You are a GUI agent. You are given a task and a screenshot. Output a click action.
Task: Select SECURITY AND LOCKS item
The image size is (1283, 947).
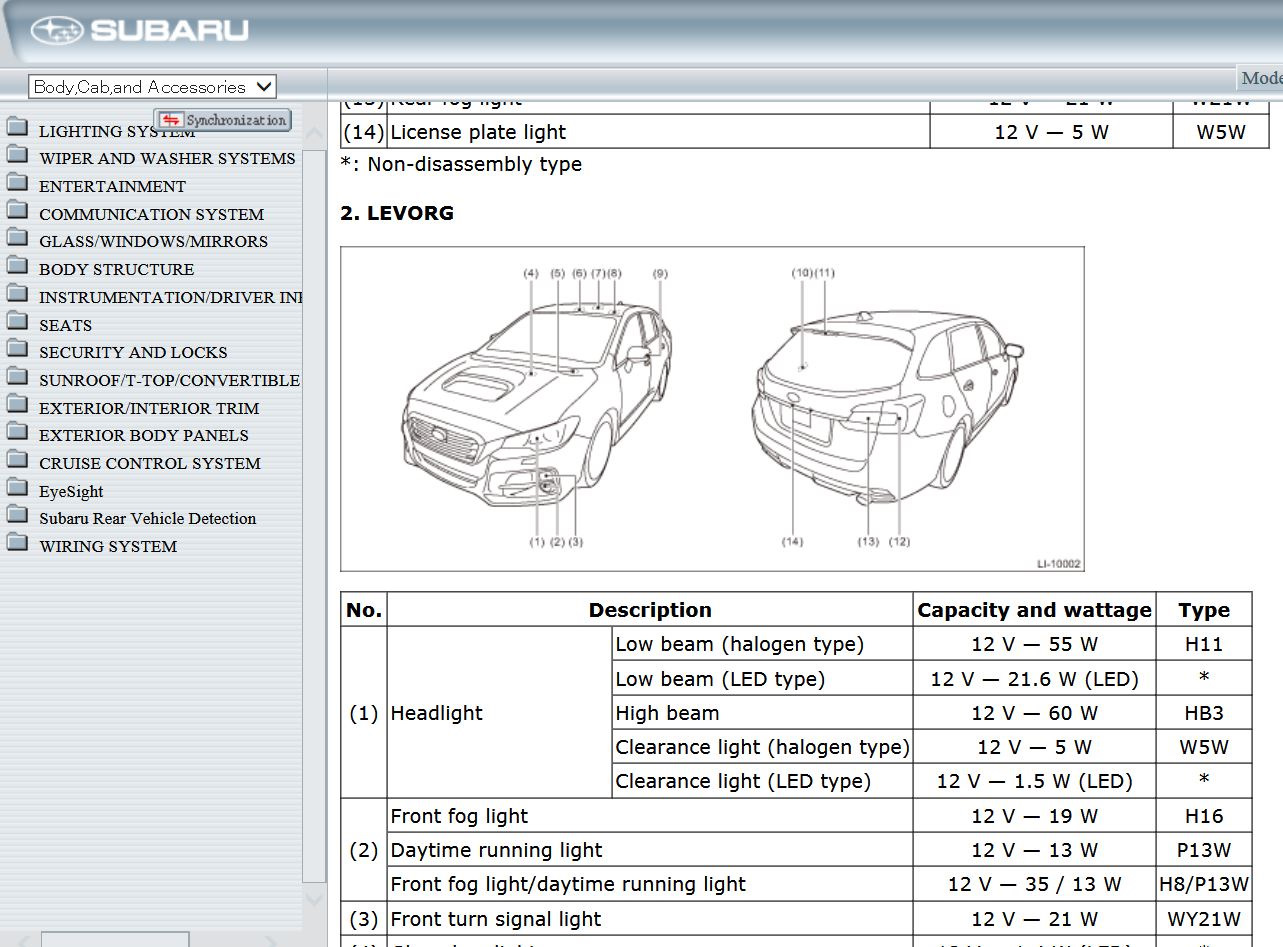coord(133,353)
